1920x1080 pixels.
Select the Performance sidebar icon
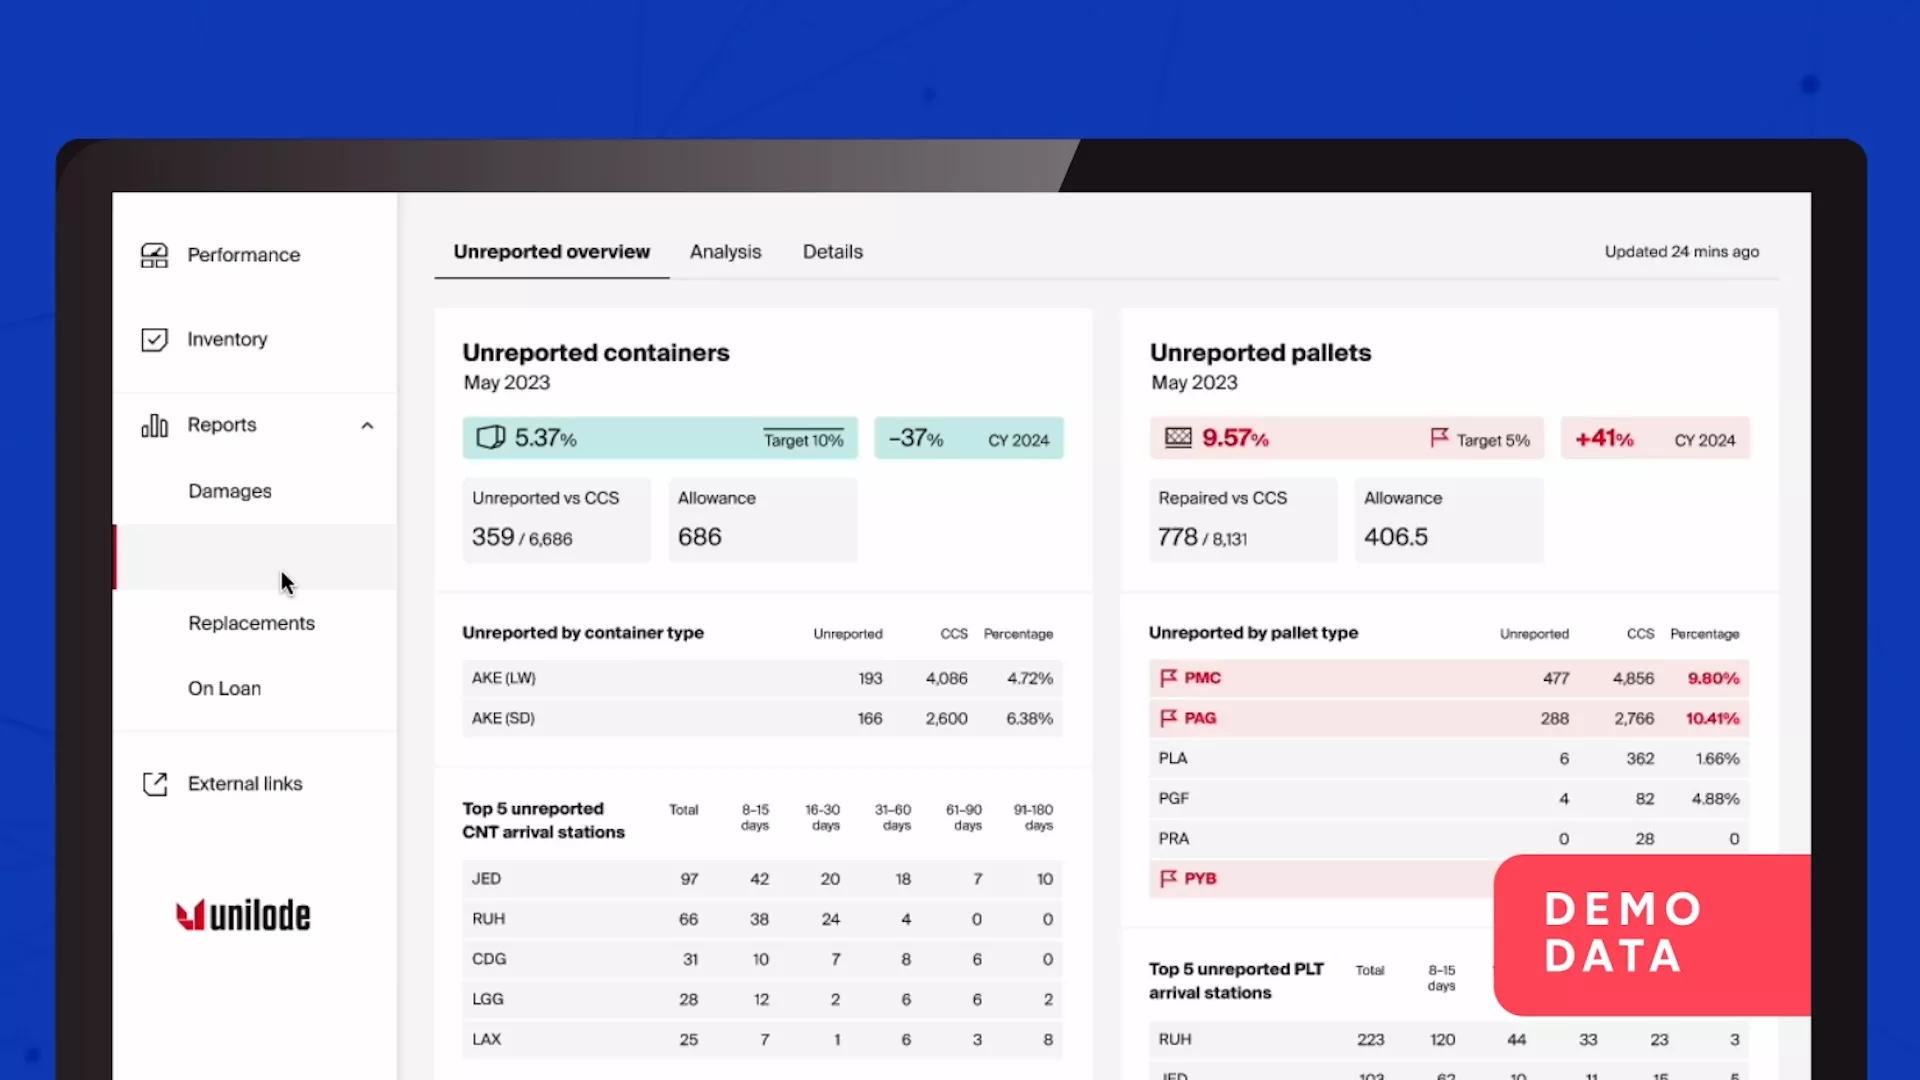coord(154,255)
